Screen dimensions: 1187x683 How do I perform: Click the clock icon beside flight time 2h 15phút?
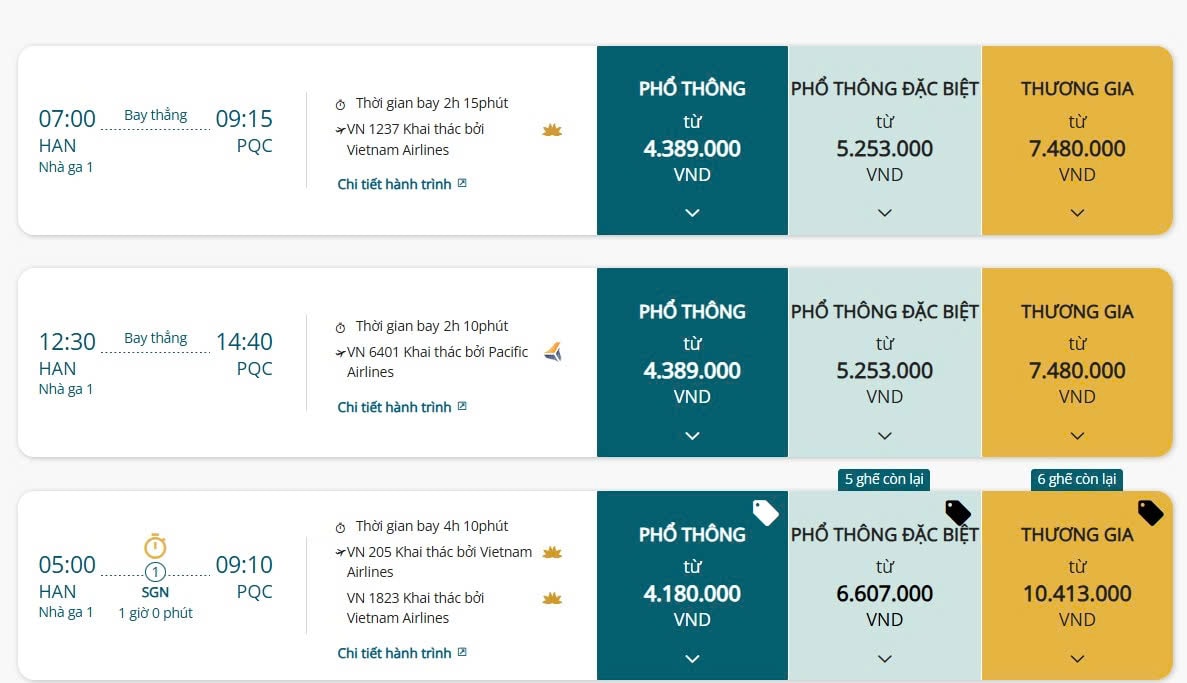click(340, 104)
